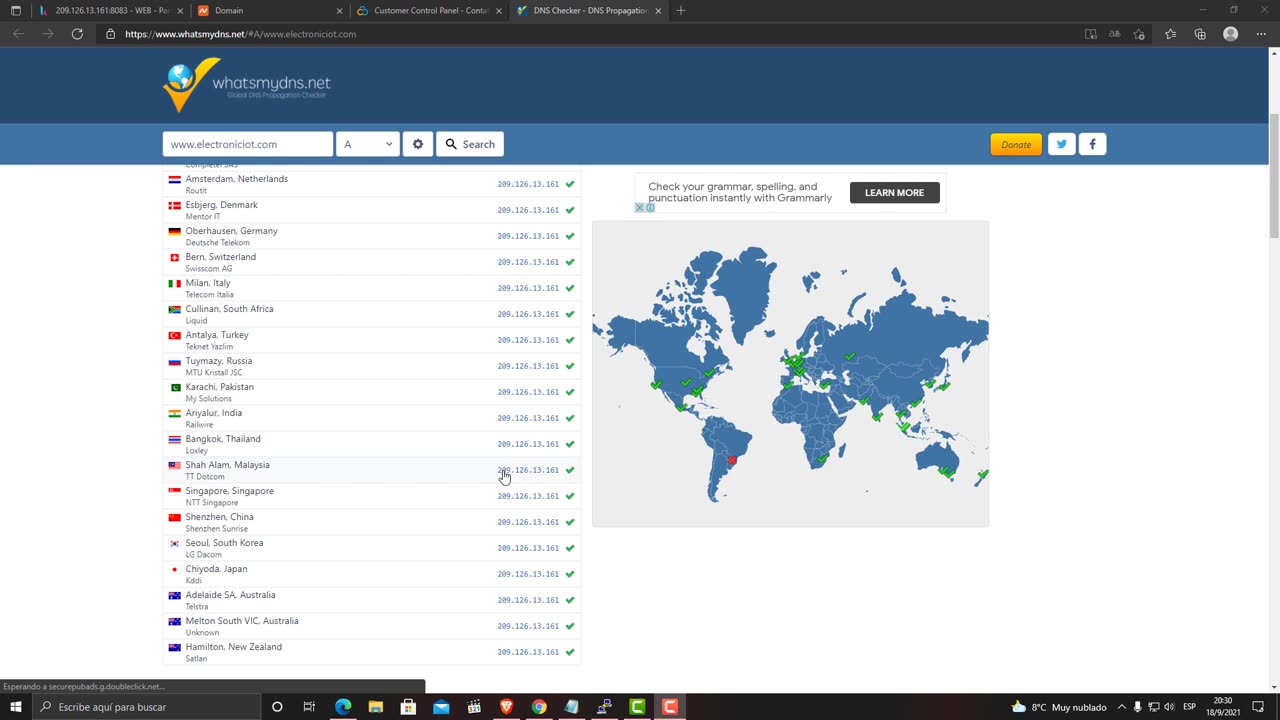
Task: Click the Oberhausen, Germany IP address
Action: click(x=528, y=236)
